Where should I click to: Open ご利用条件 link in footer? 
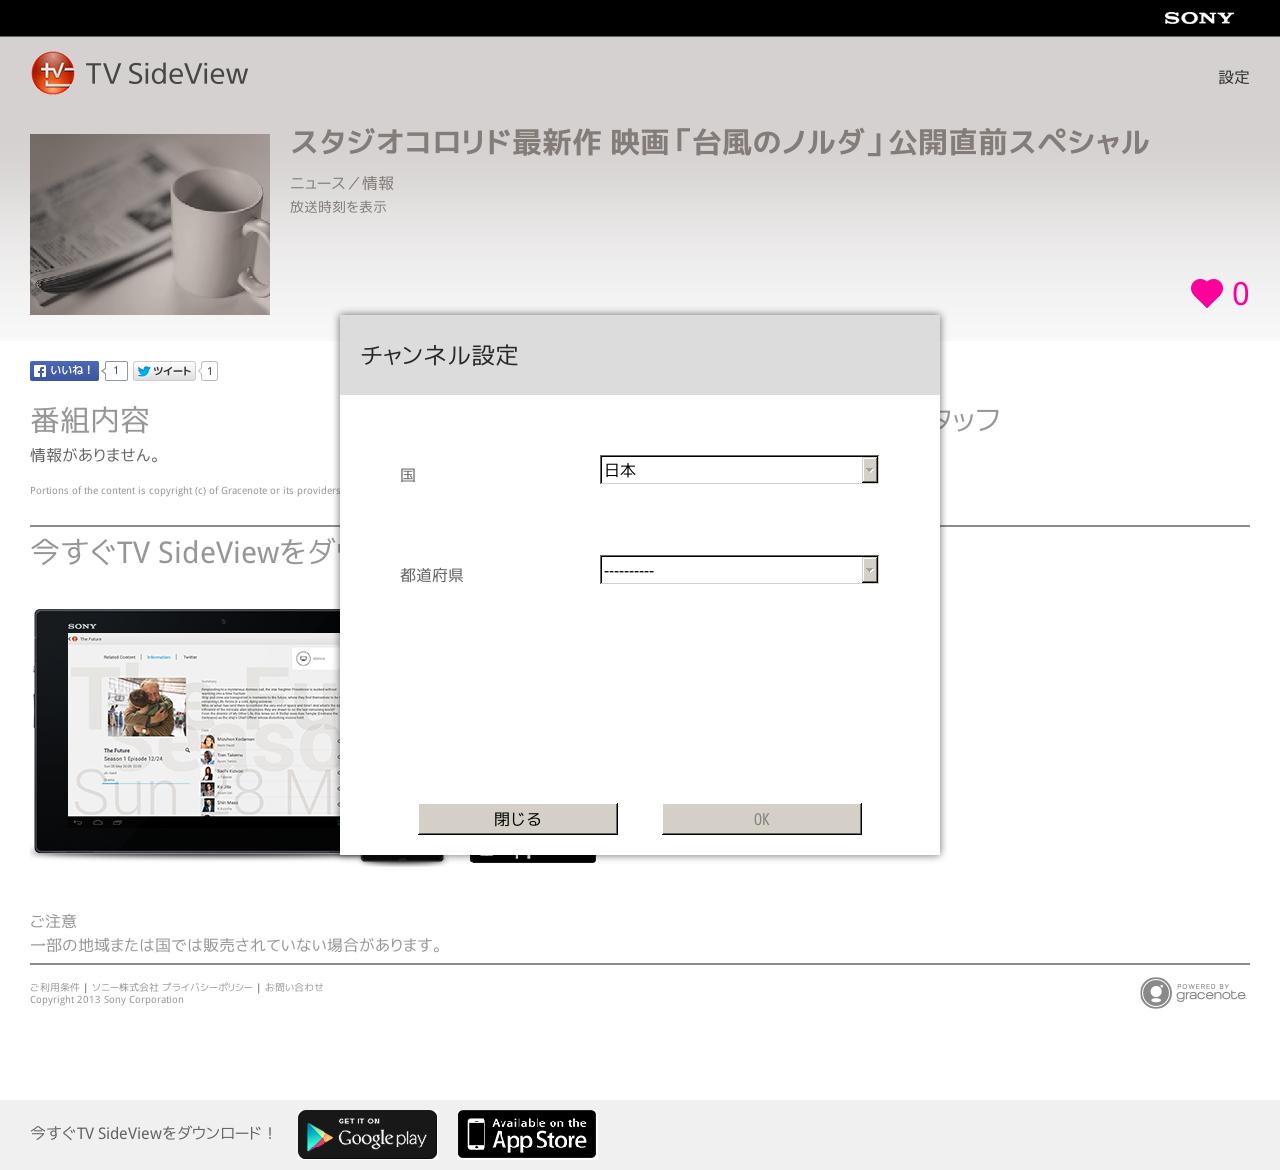coord(55,987)
